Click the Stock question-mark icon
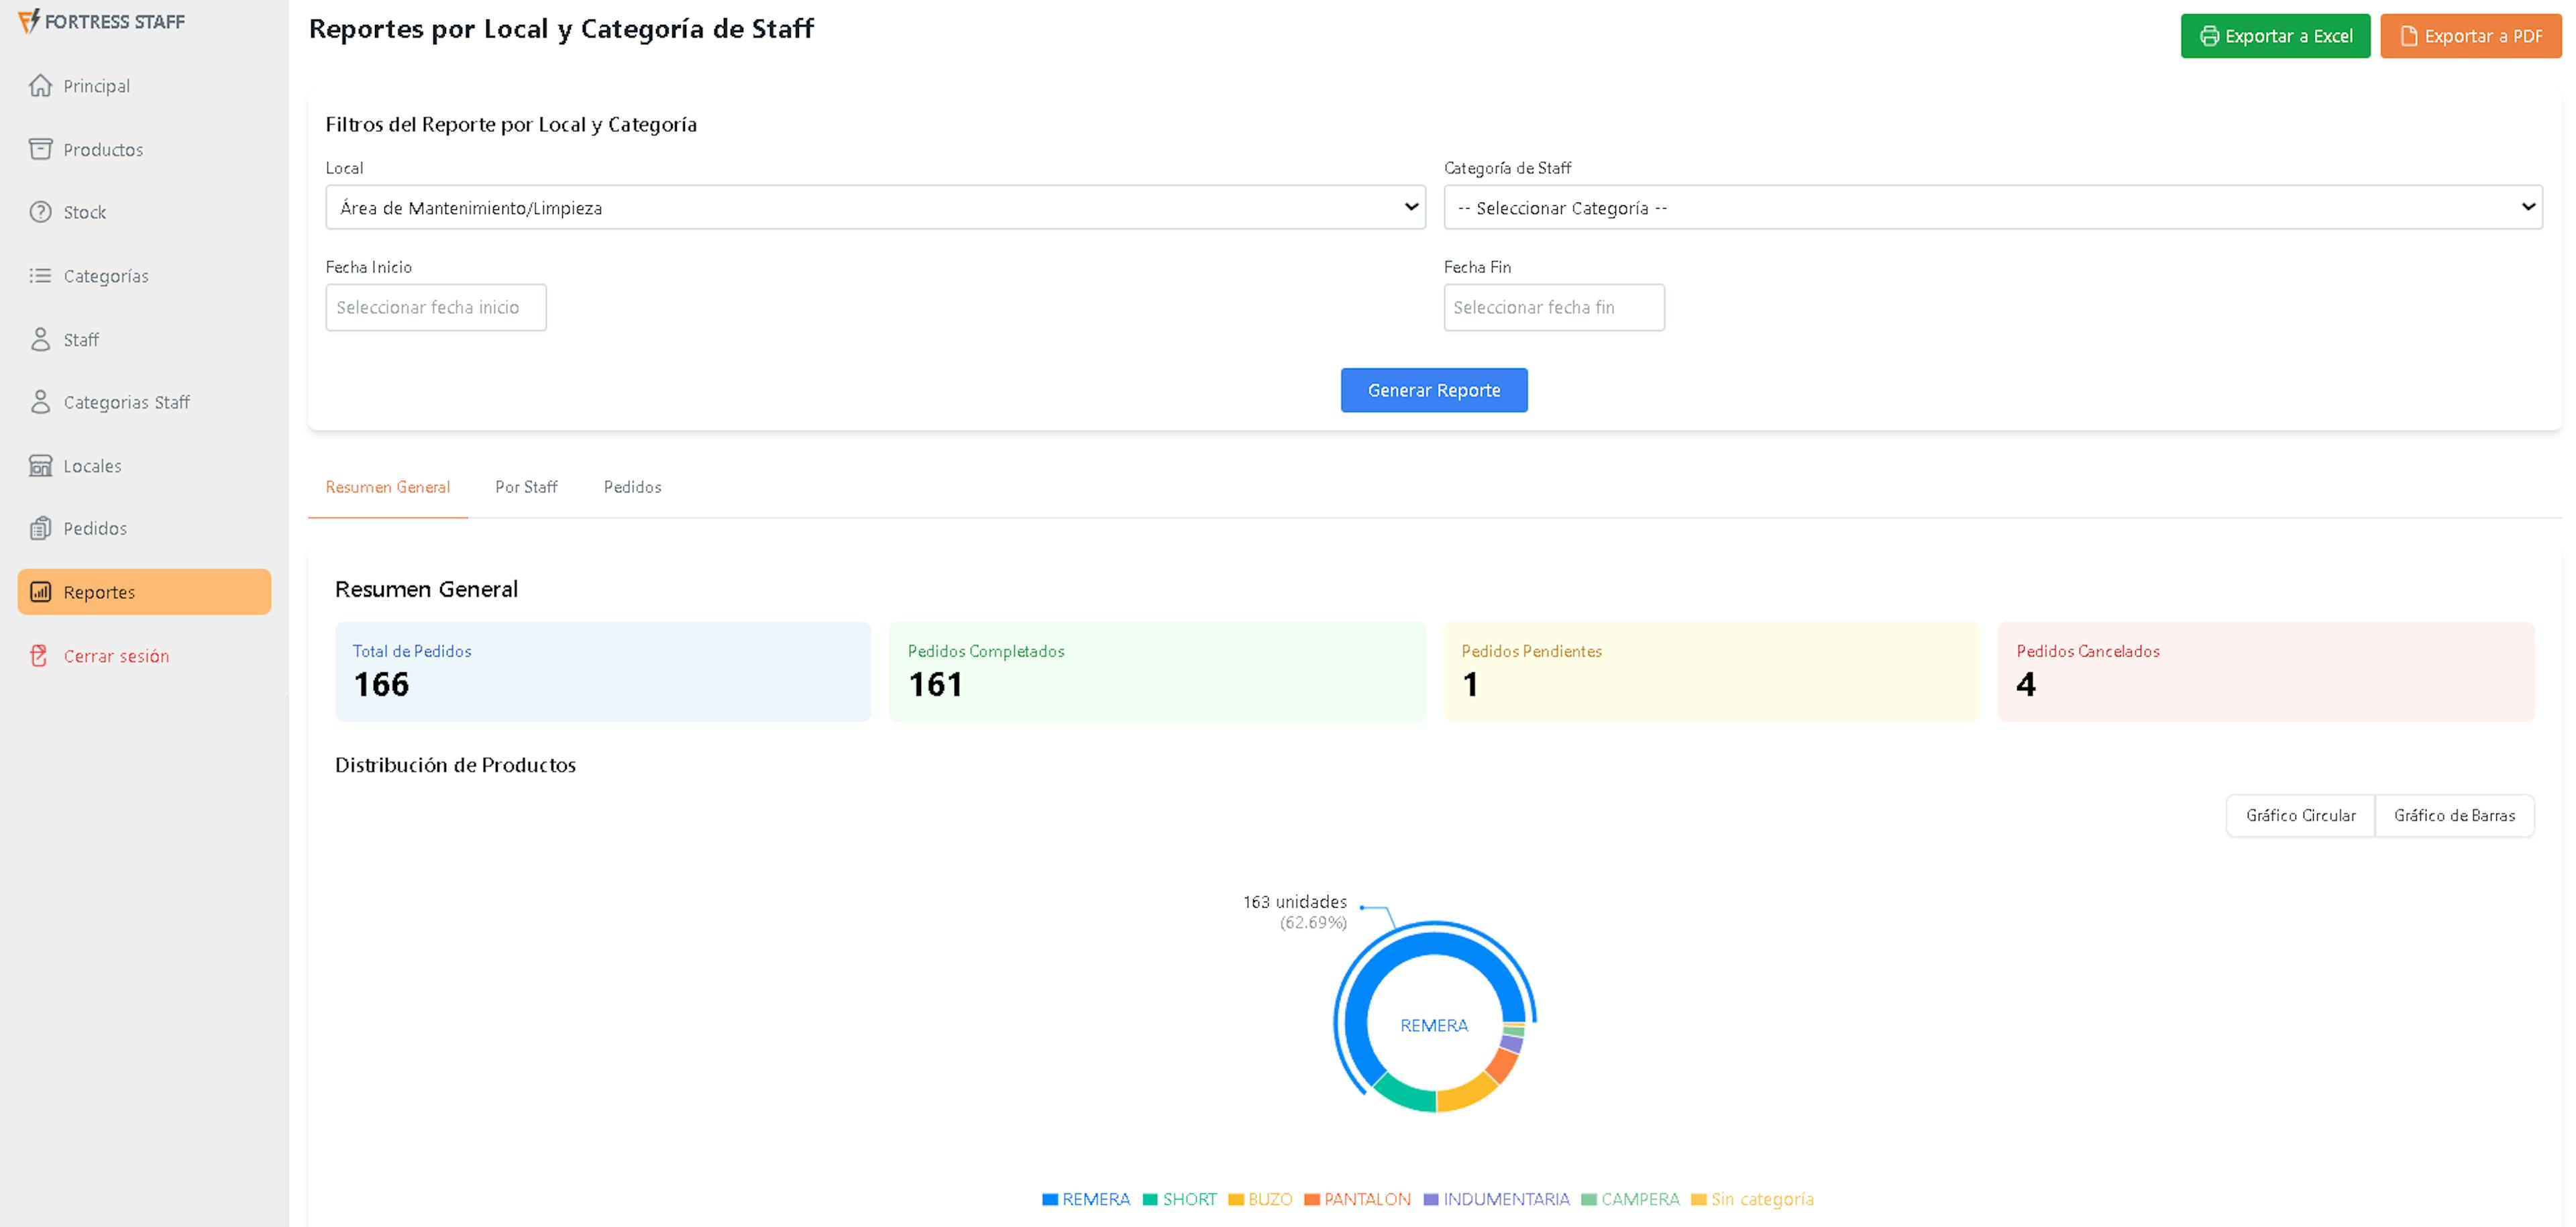Image resolution: width=2576 pixels, height=1227 pixels. pyautogui.click(x=40, y=212)
